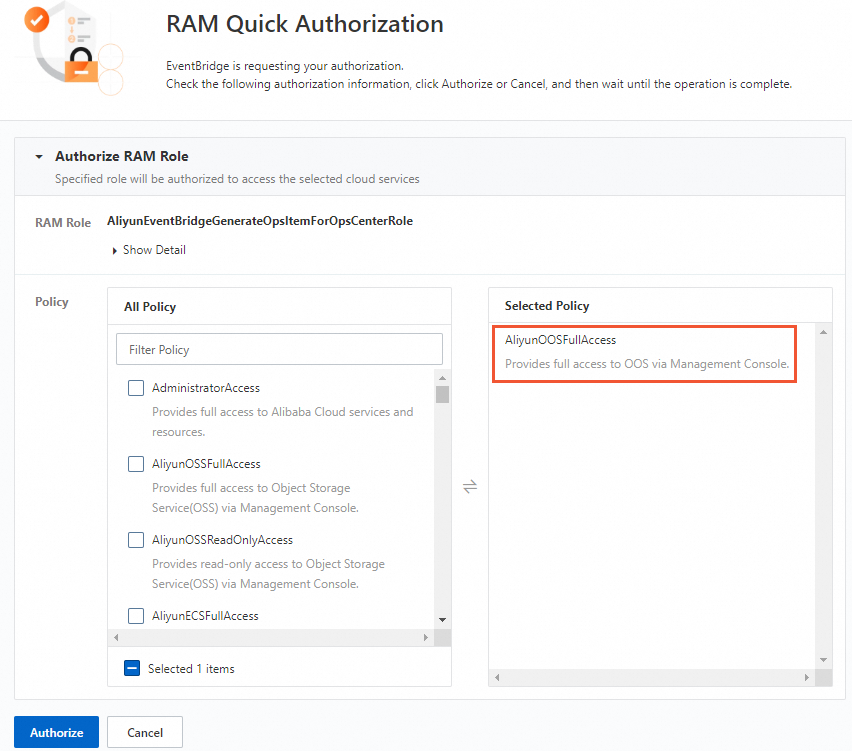Screen dimensions: 852x751
Task: Check the AliyunOSSFullAccess policy checkbox
Action: 136,464
